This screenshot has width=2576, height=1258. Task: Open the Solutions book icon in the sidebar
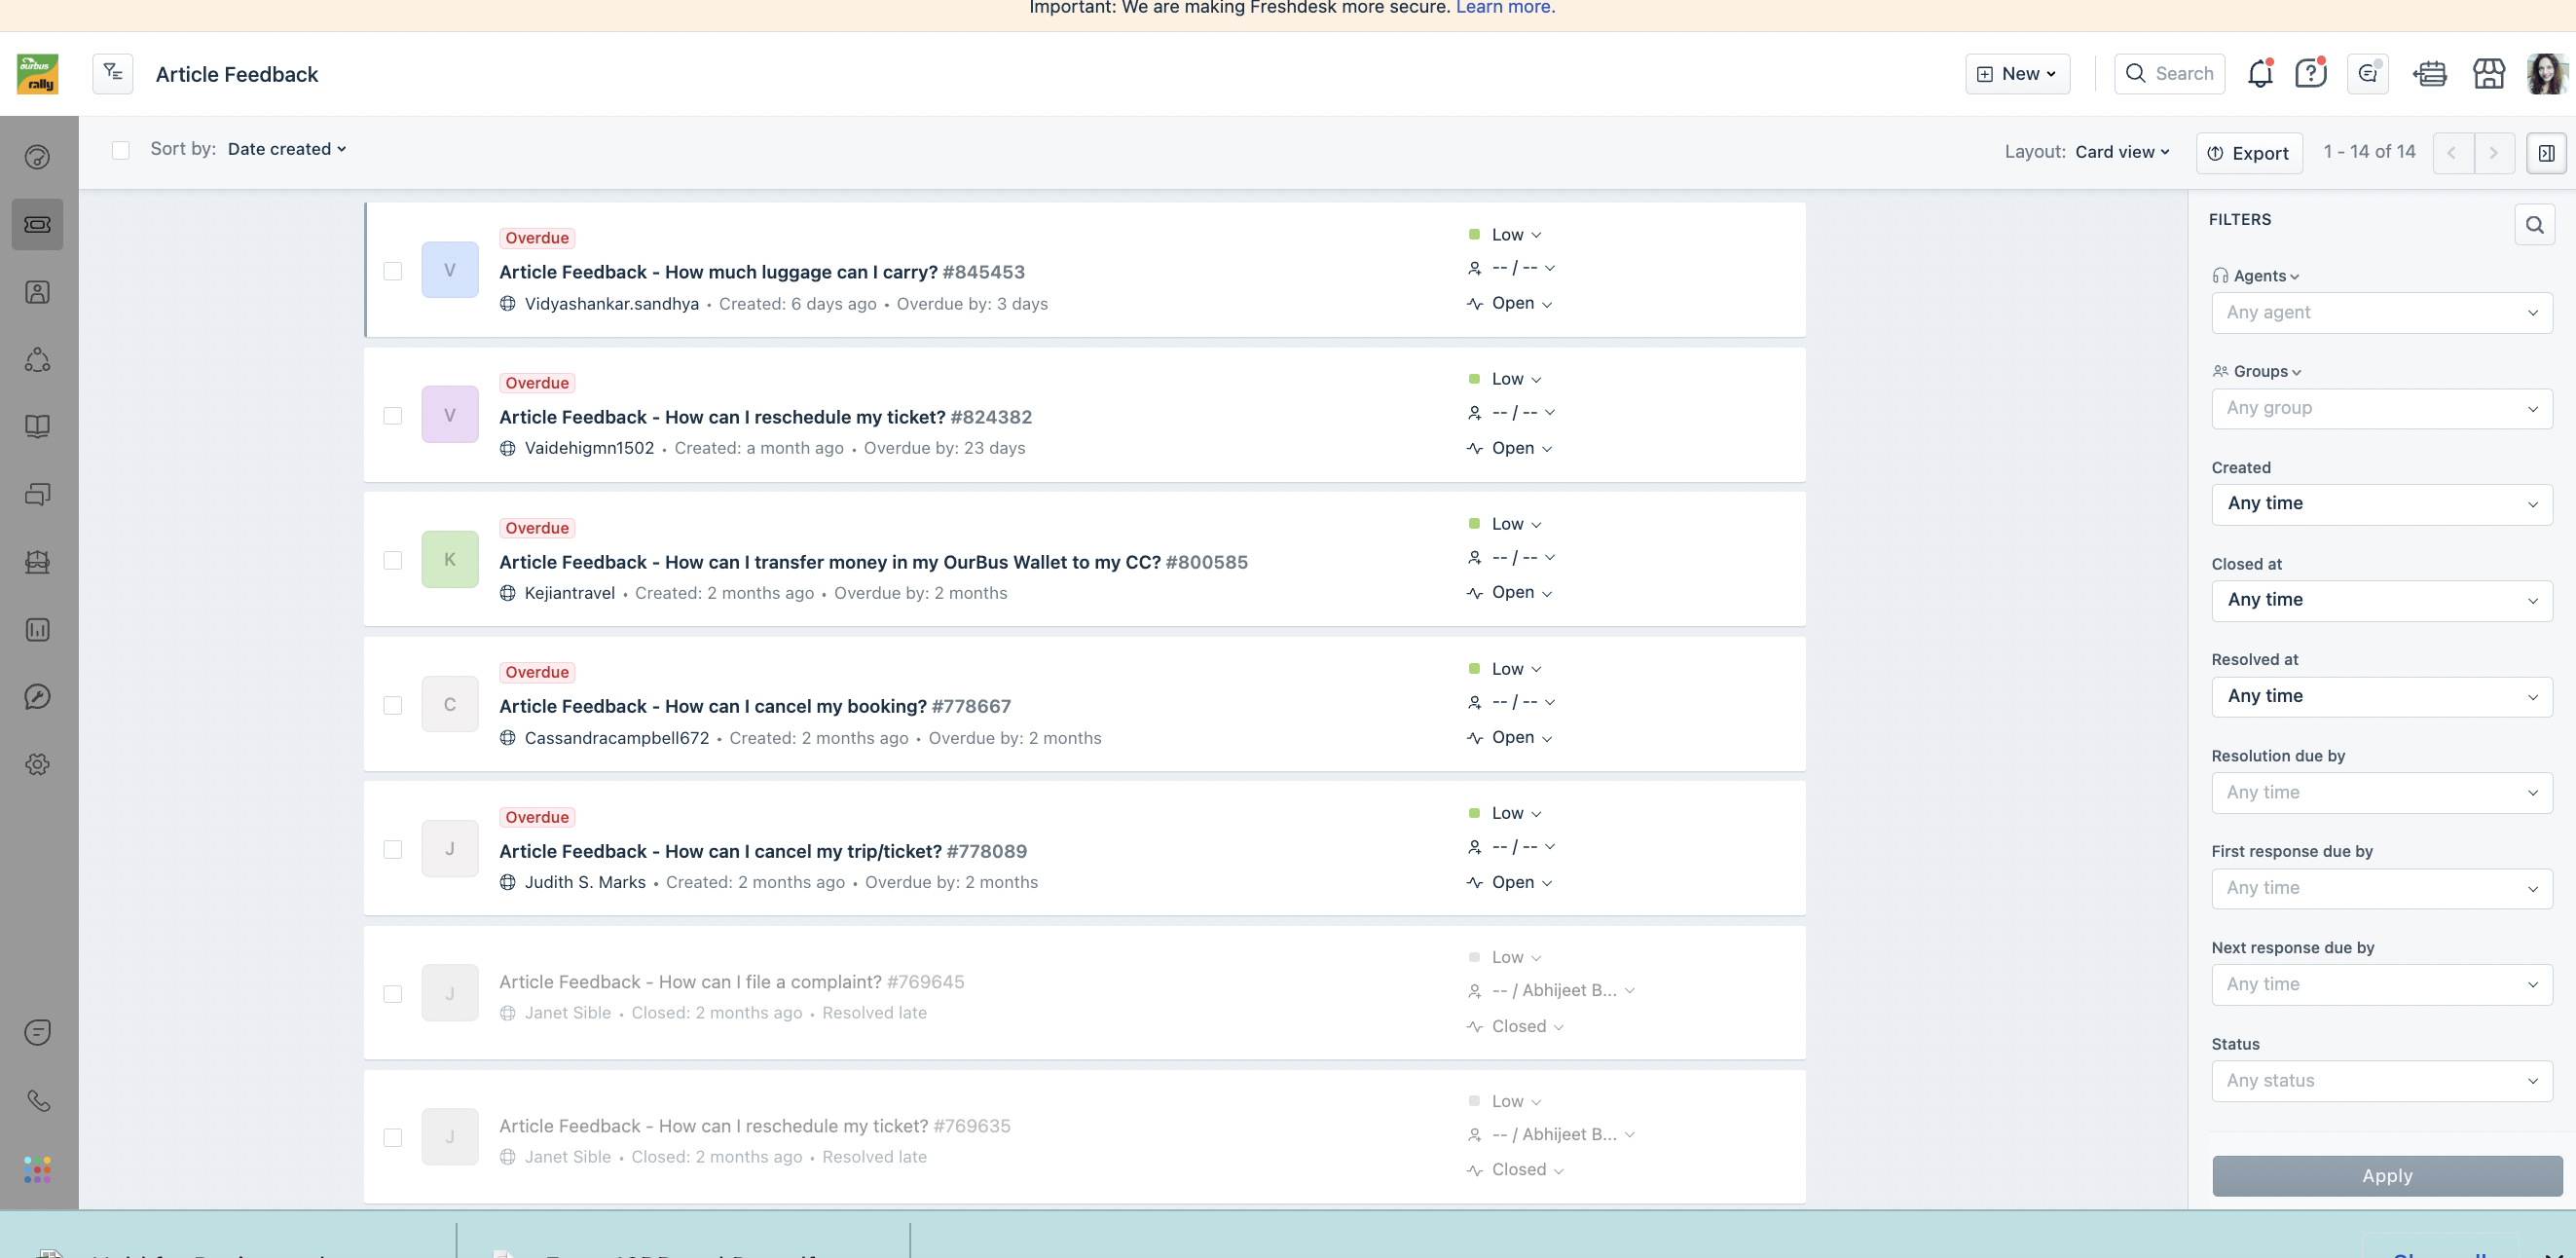point(38,427)
